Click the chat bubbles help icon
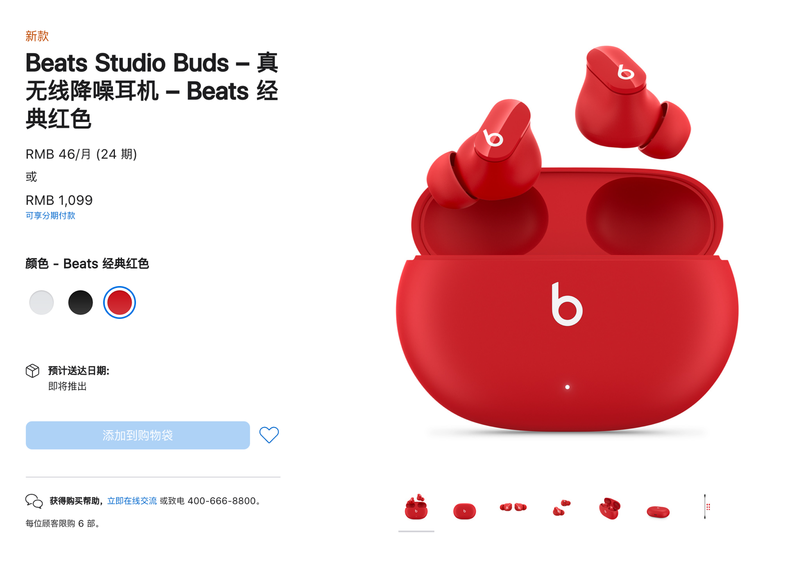Viewport: 800px width, 569px height. pyautogui.click(x=34, y=501)
